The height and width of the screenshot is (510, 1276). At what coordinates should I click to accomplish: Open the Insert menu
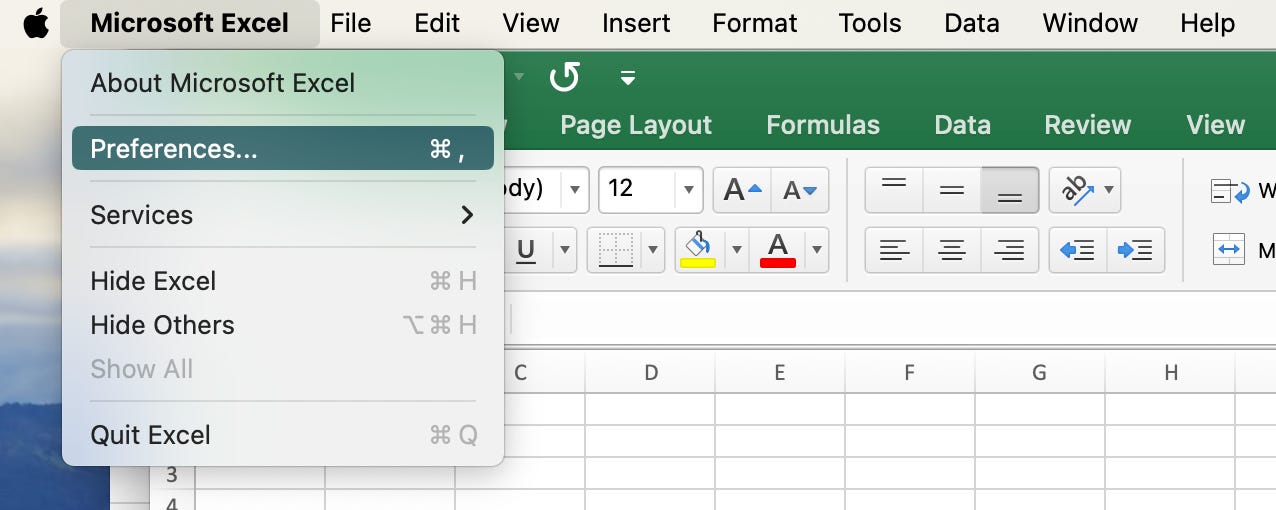[636, 23]
